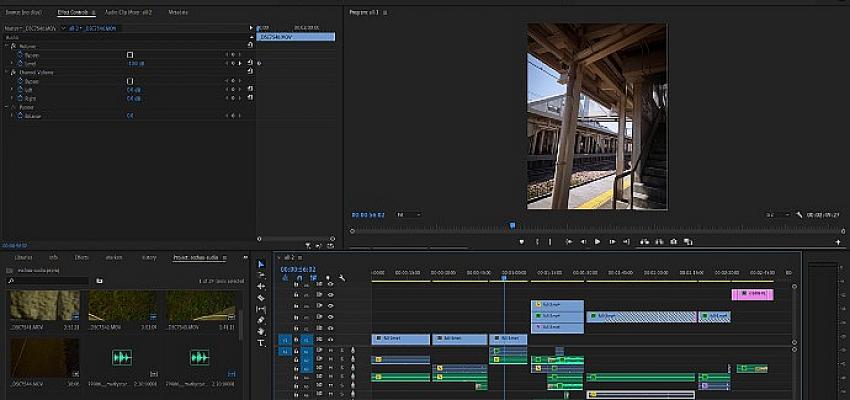Collapse the Channel Volume effect group
Image resolution: width=850 pixels, height=400 pixels.
[6, 72]
